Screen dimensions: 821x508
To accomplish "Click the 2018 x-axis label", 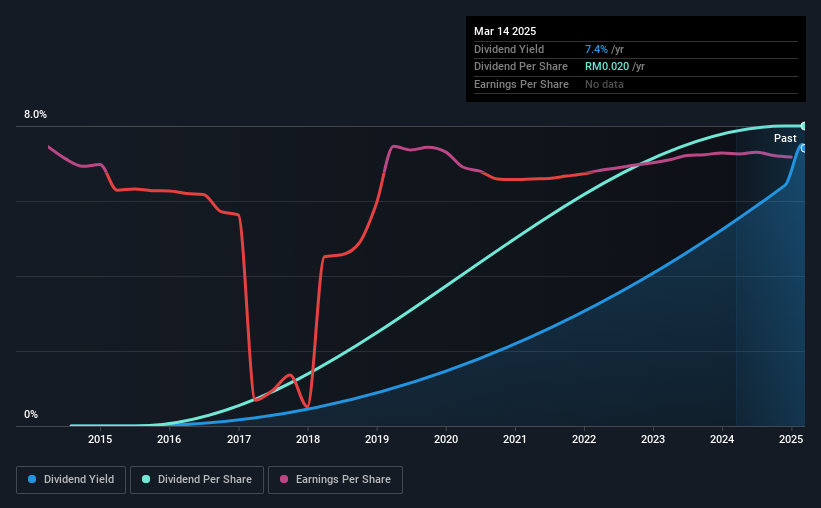I will 308,439.
